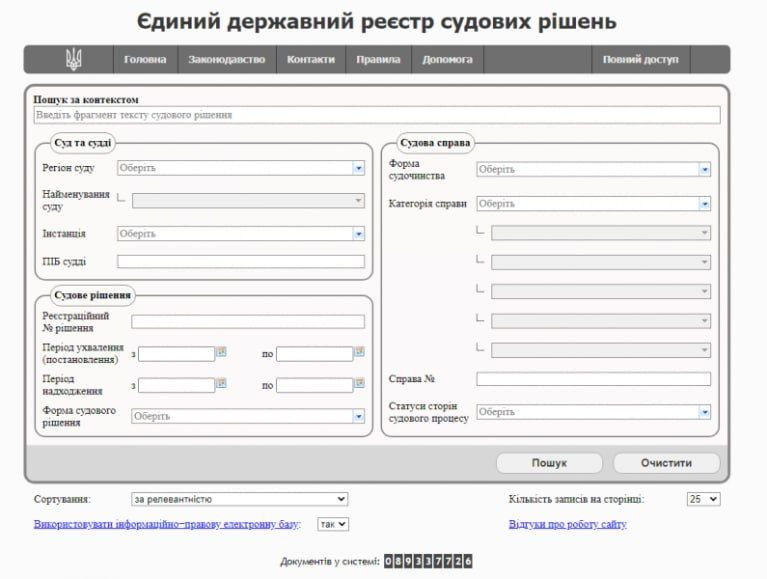The image size is (767, 579).
Task: Open the Сортування sorting selector
Action: click(239, 498)
